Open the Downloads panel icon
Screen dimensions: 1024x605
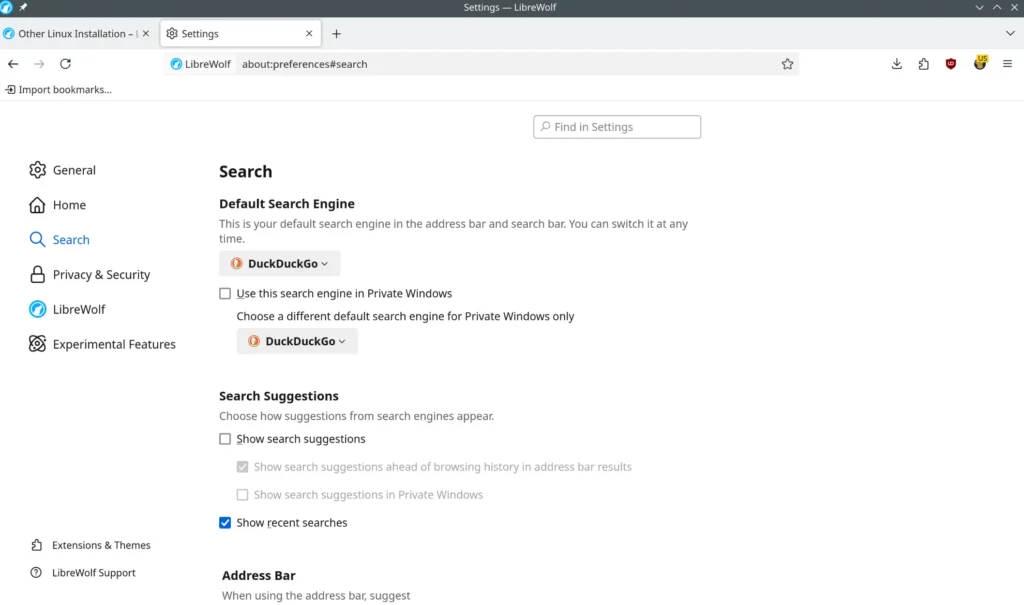(x=896, y=63)
